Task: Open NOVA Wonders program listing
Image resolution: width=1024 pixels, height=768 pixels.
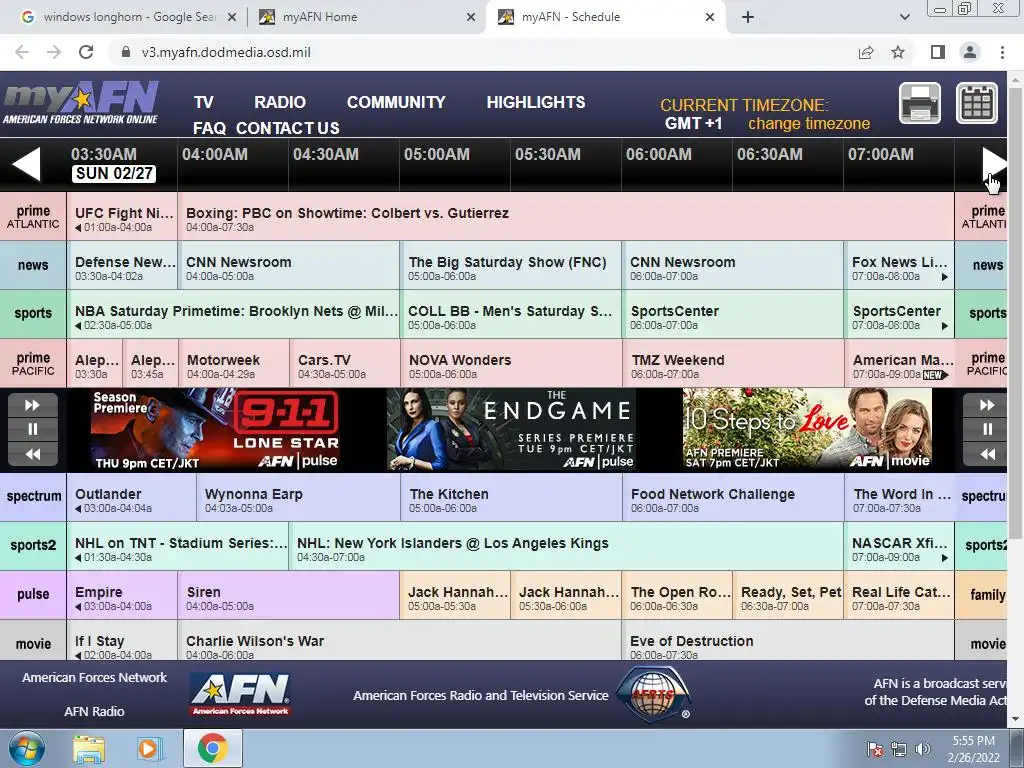Action: coord(511,364)
